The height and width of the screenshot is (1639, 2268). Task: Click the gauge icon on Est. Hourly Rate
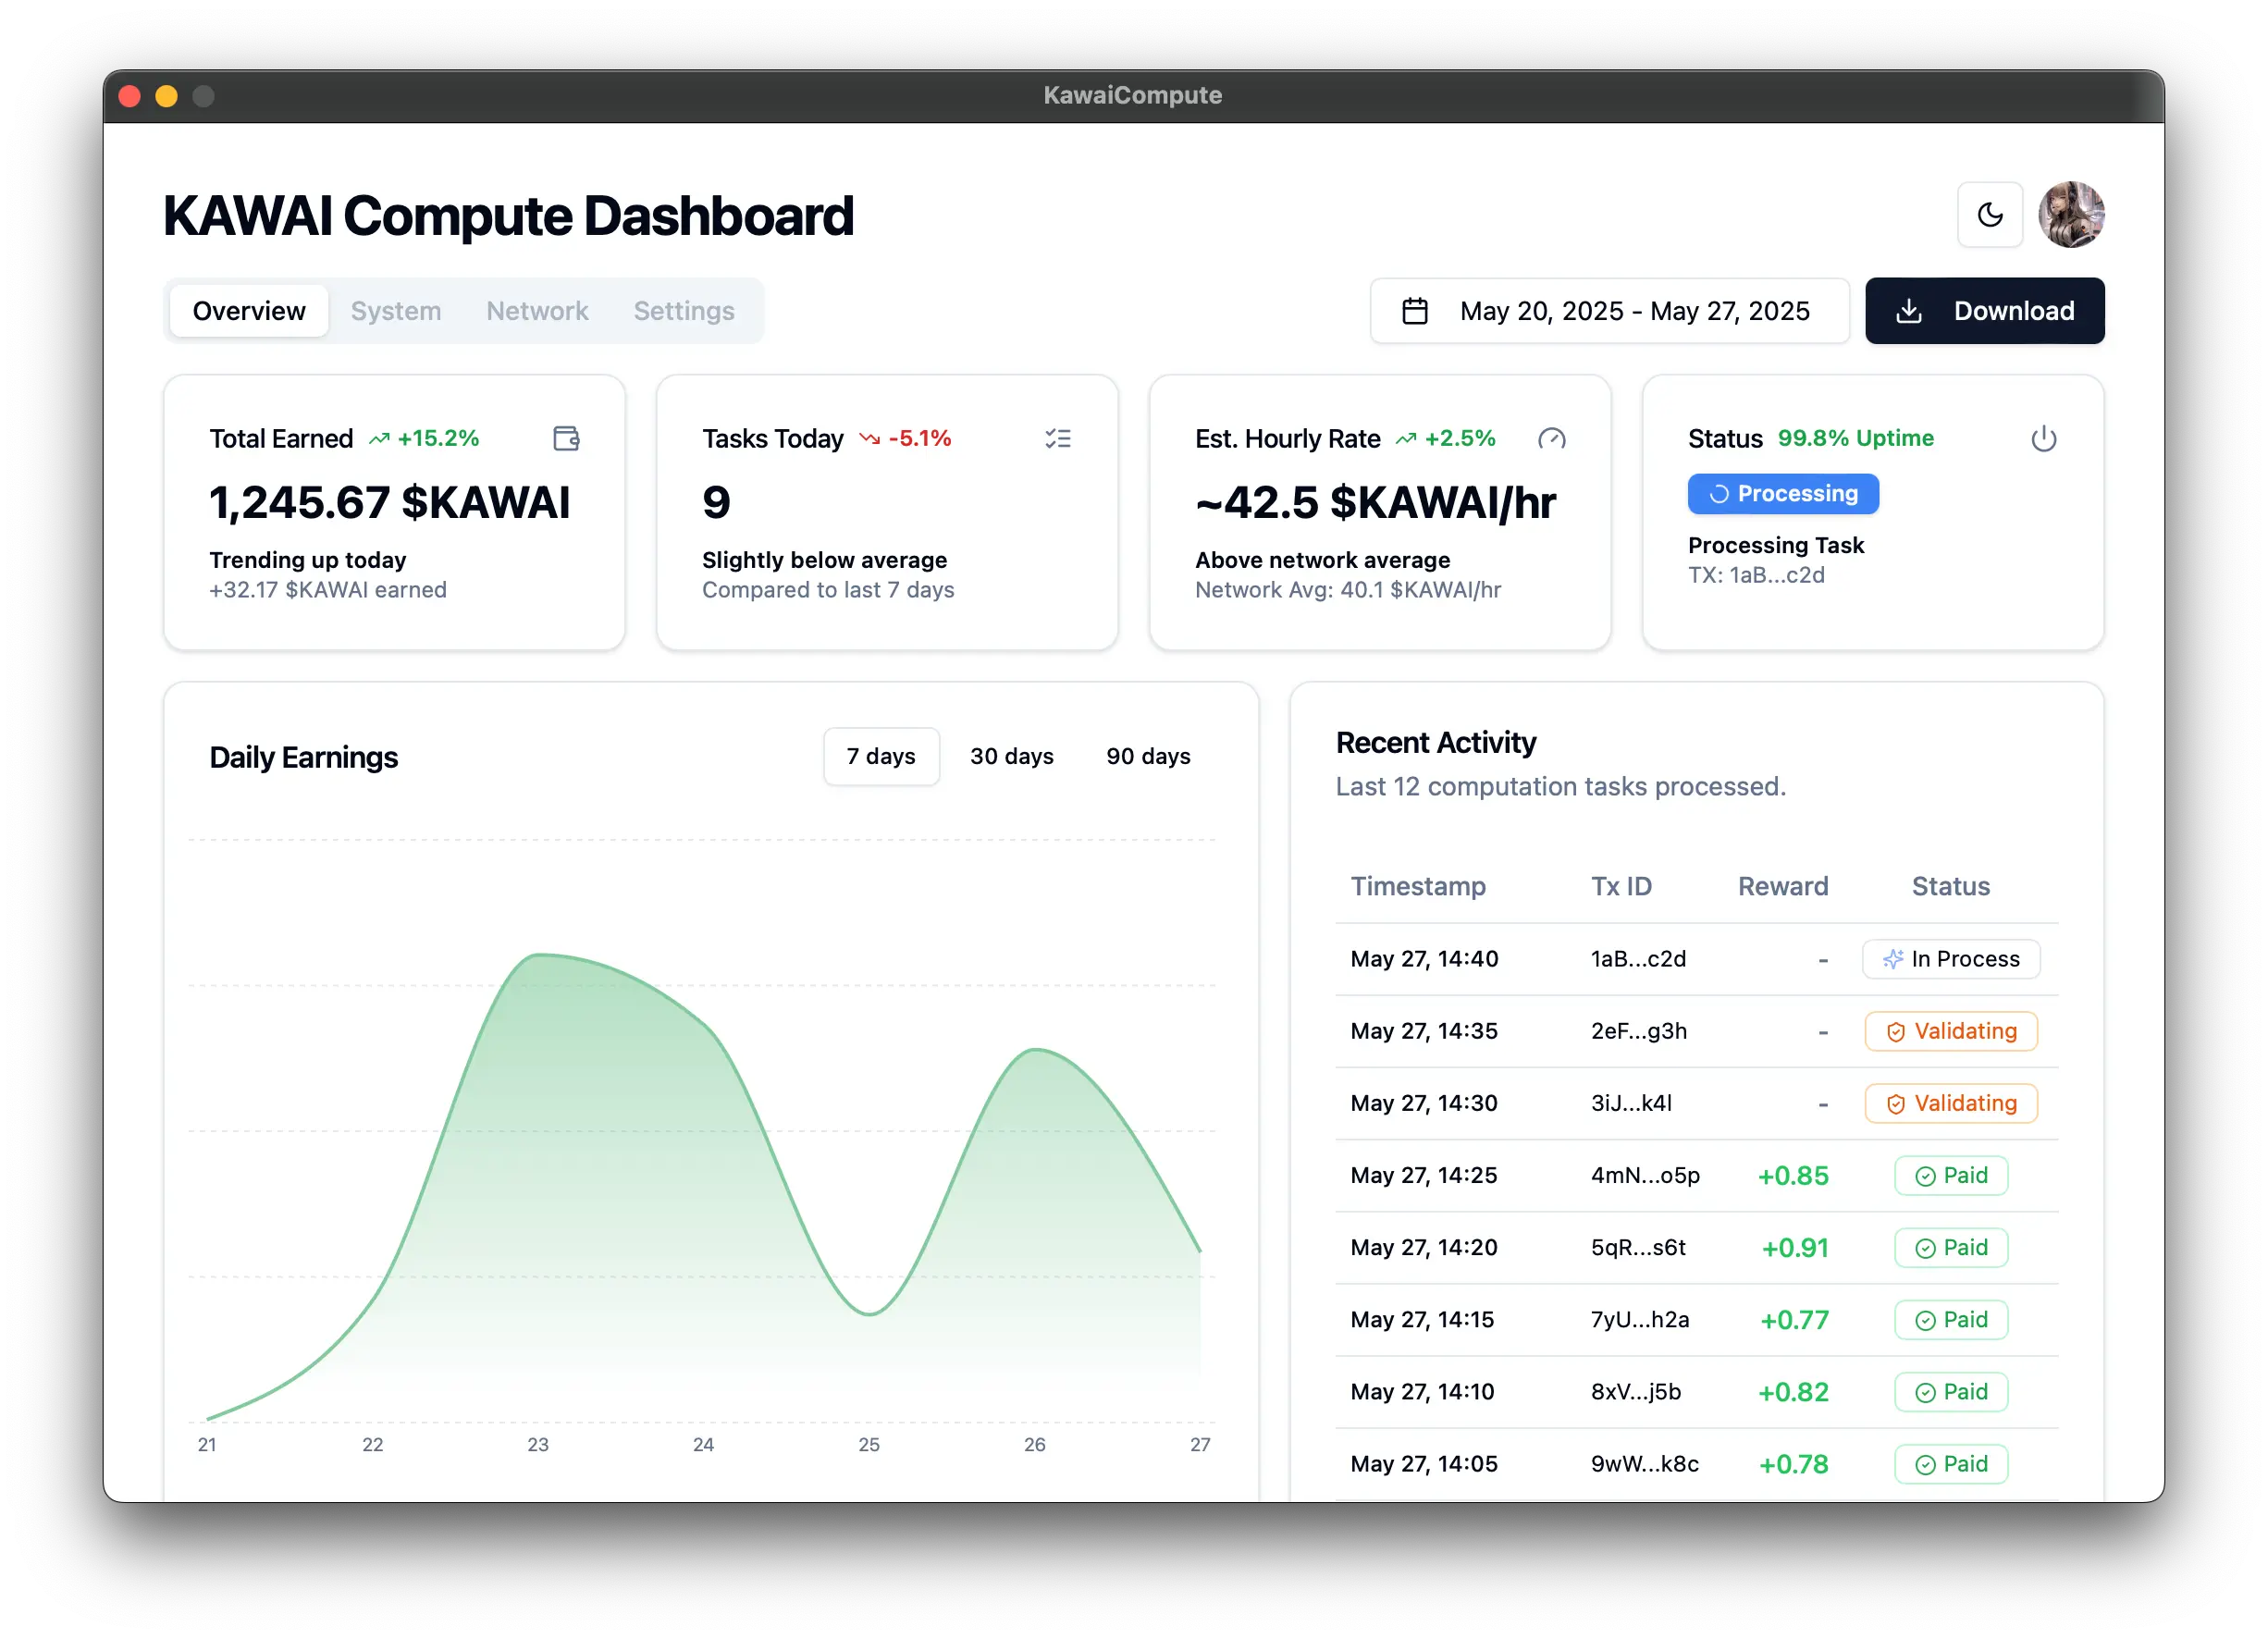(1551, 438)
